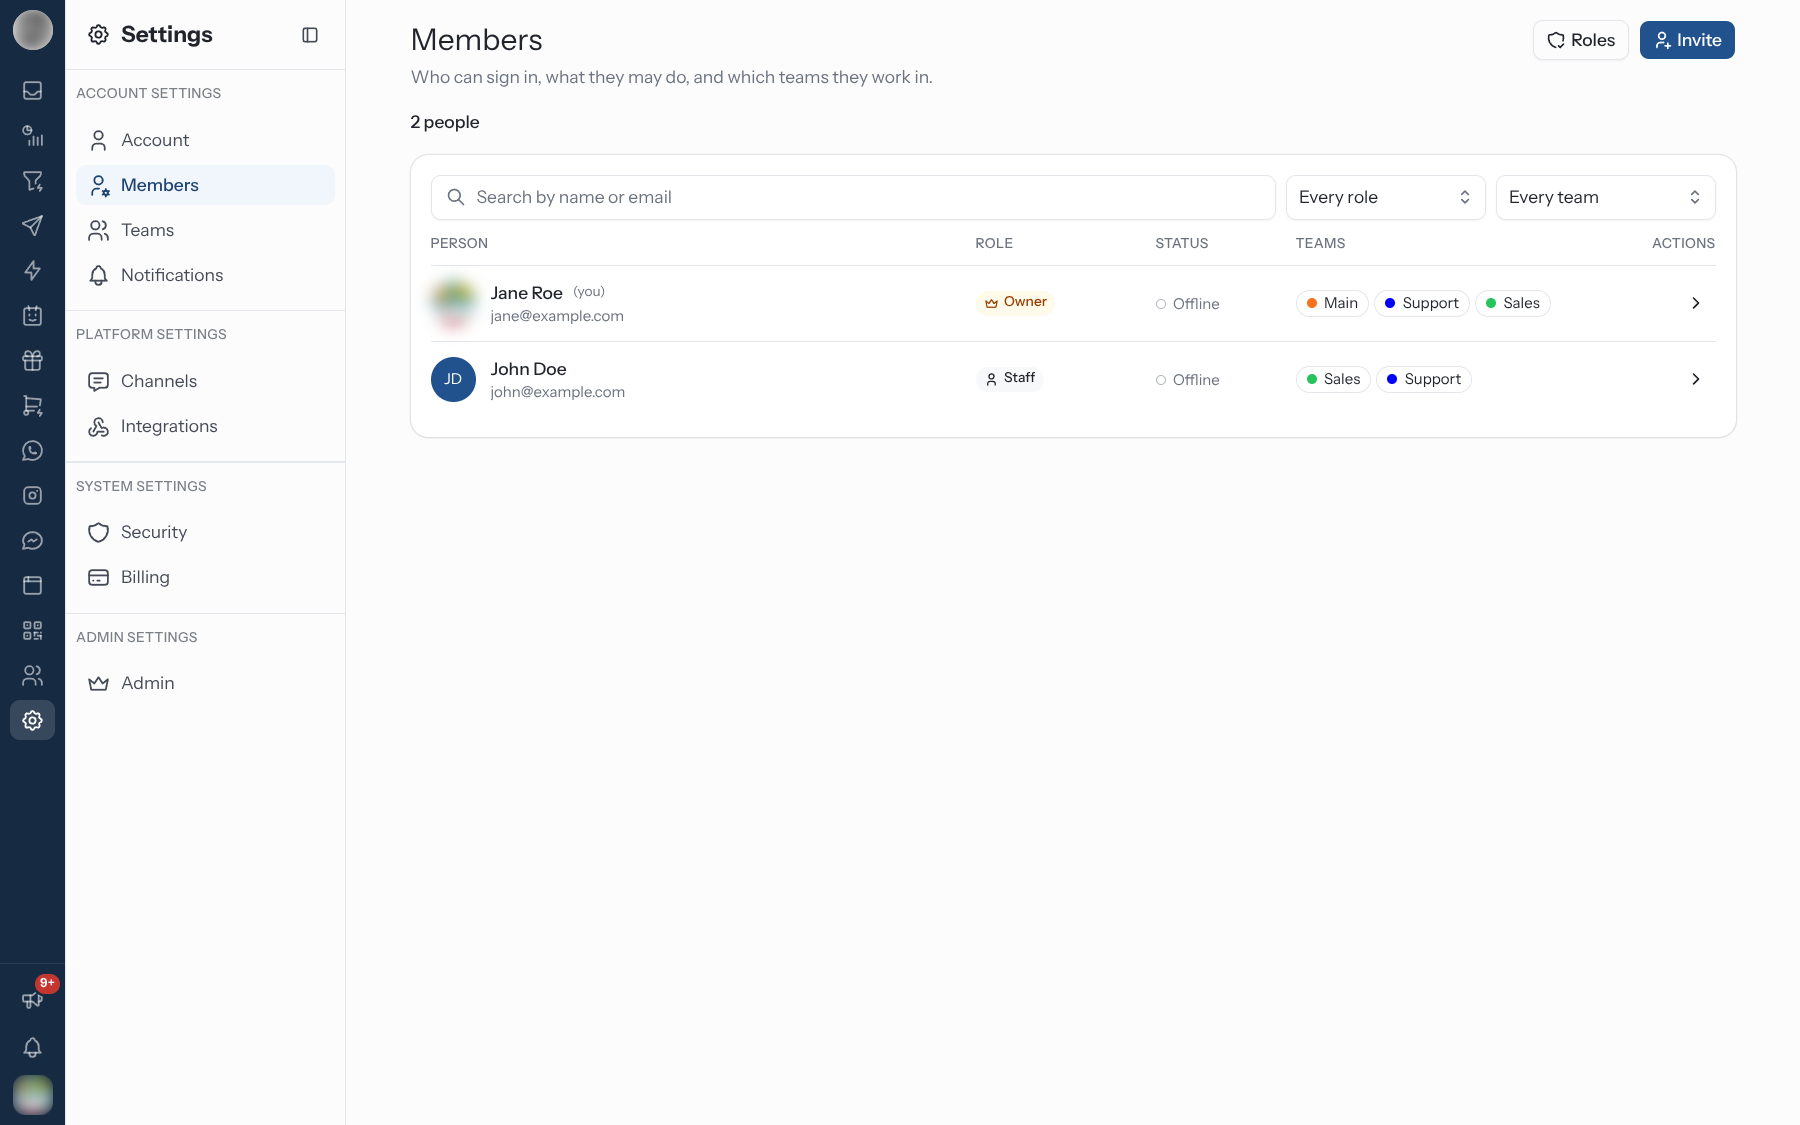Screen dimensions: 1800x1125
Task: Open the WhatsApp icon in the left rail
Action: pyautogui.click(x=32, y=451)
